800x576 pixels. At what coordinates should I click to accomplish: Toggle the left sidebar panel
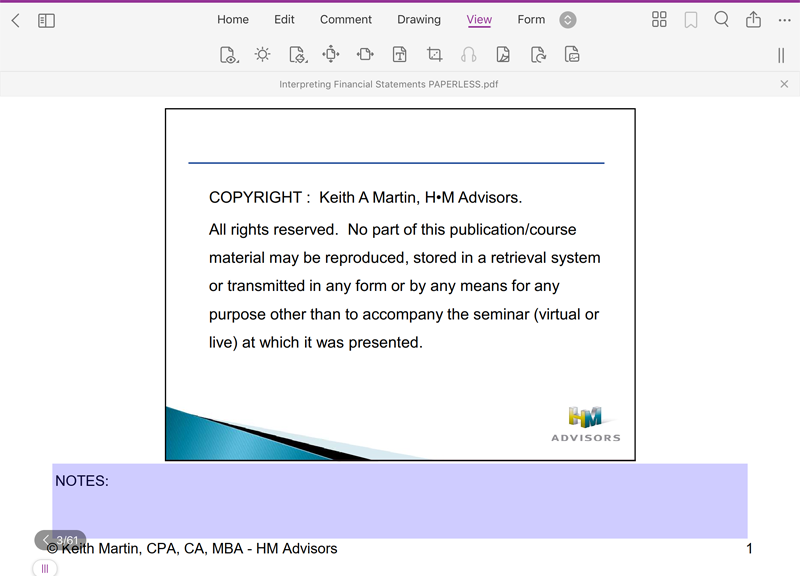pos(46,20)
